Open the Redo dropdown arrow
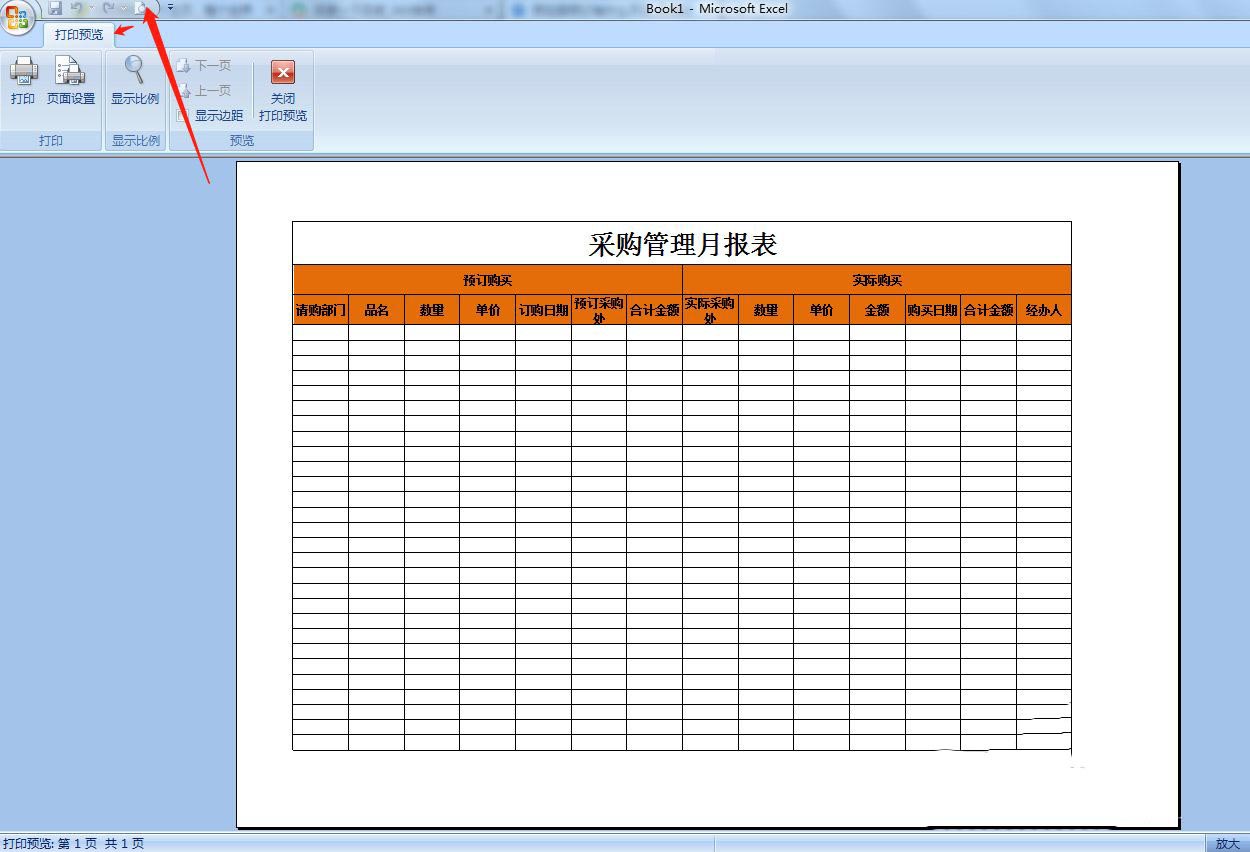The width and height of the screenshot is (1250, 852). point(124,8)
